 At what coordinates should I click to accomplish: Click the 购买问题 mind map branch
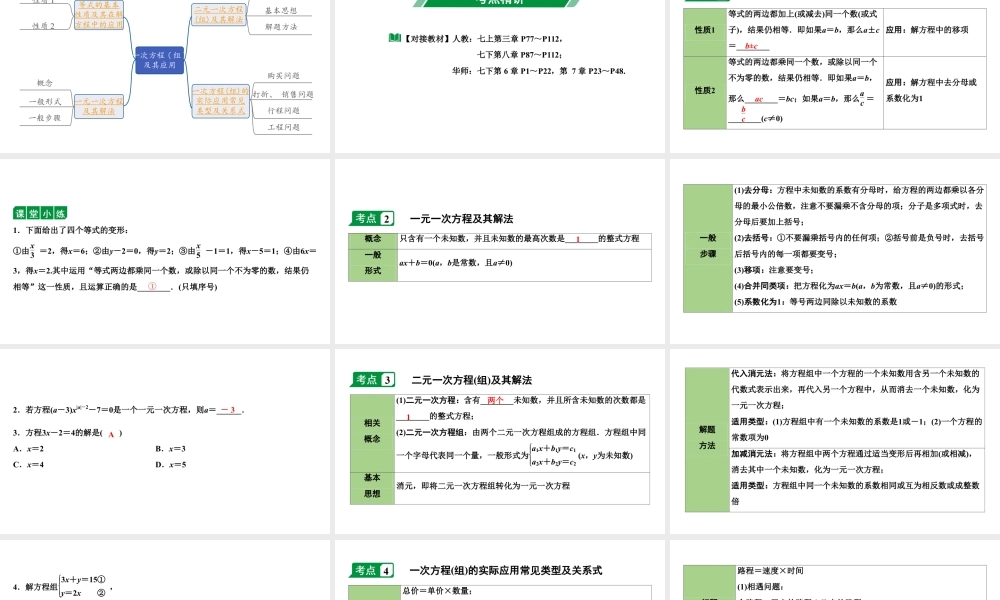coord(283,75)
